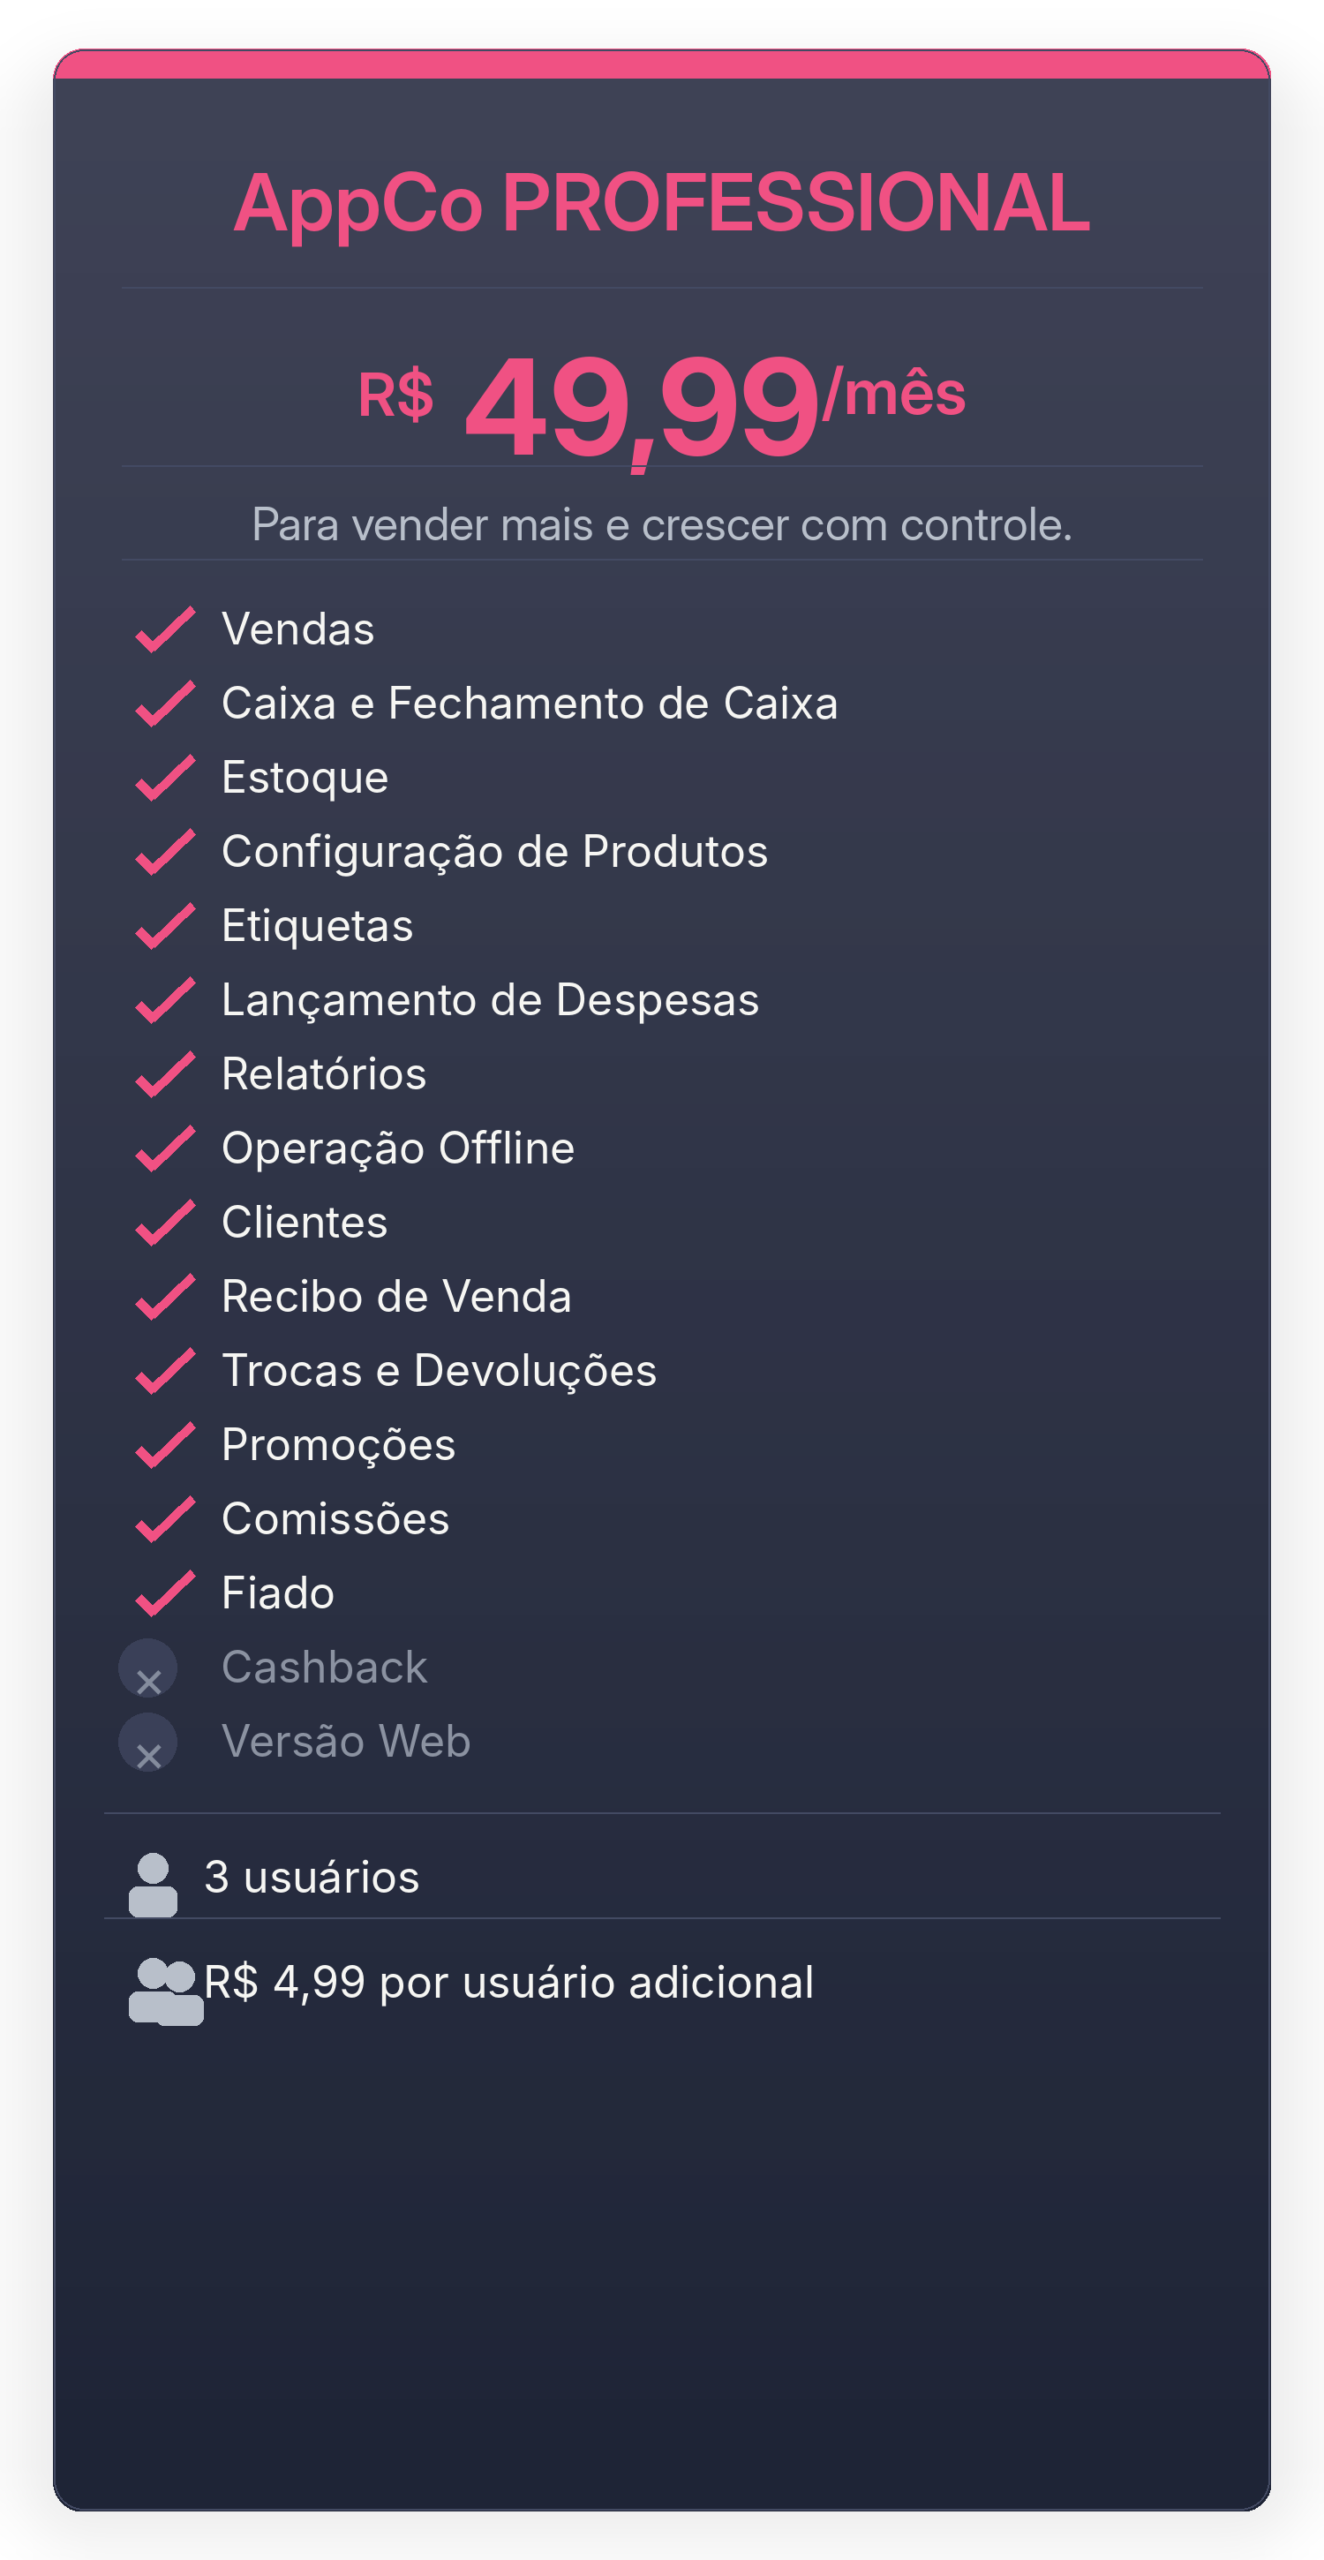Screen dimensions: 1324x2560
Task: Click the R$ 4,99 por usuário adicional text
Action: tap(508, 1982)
